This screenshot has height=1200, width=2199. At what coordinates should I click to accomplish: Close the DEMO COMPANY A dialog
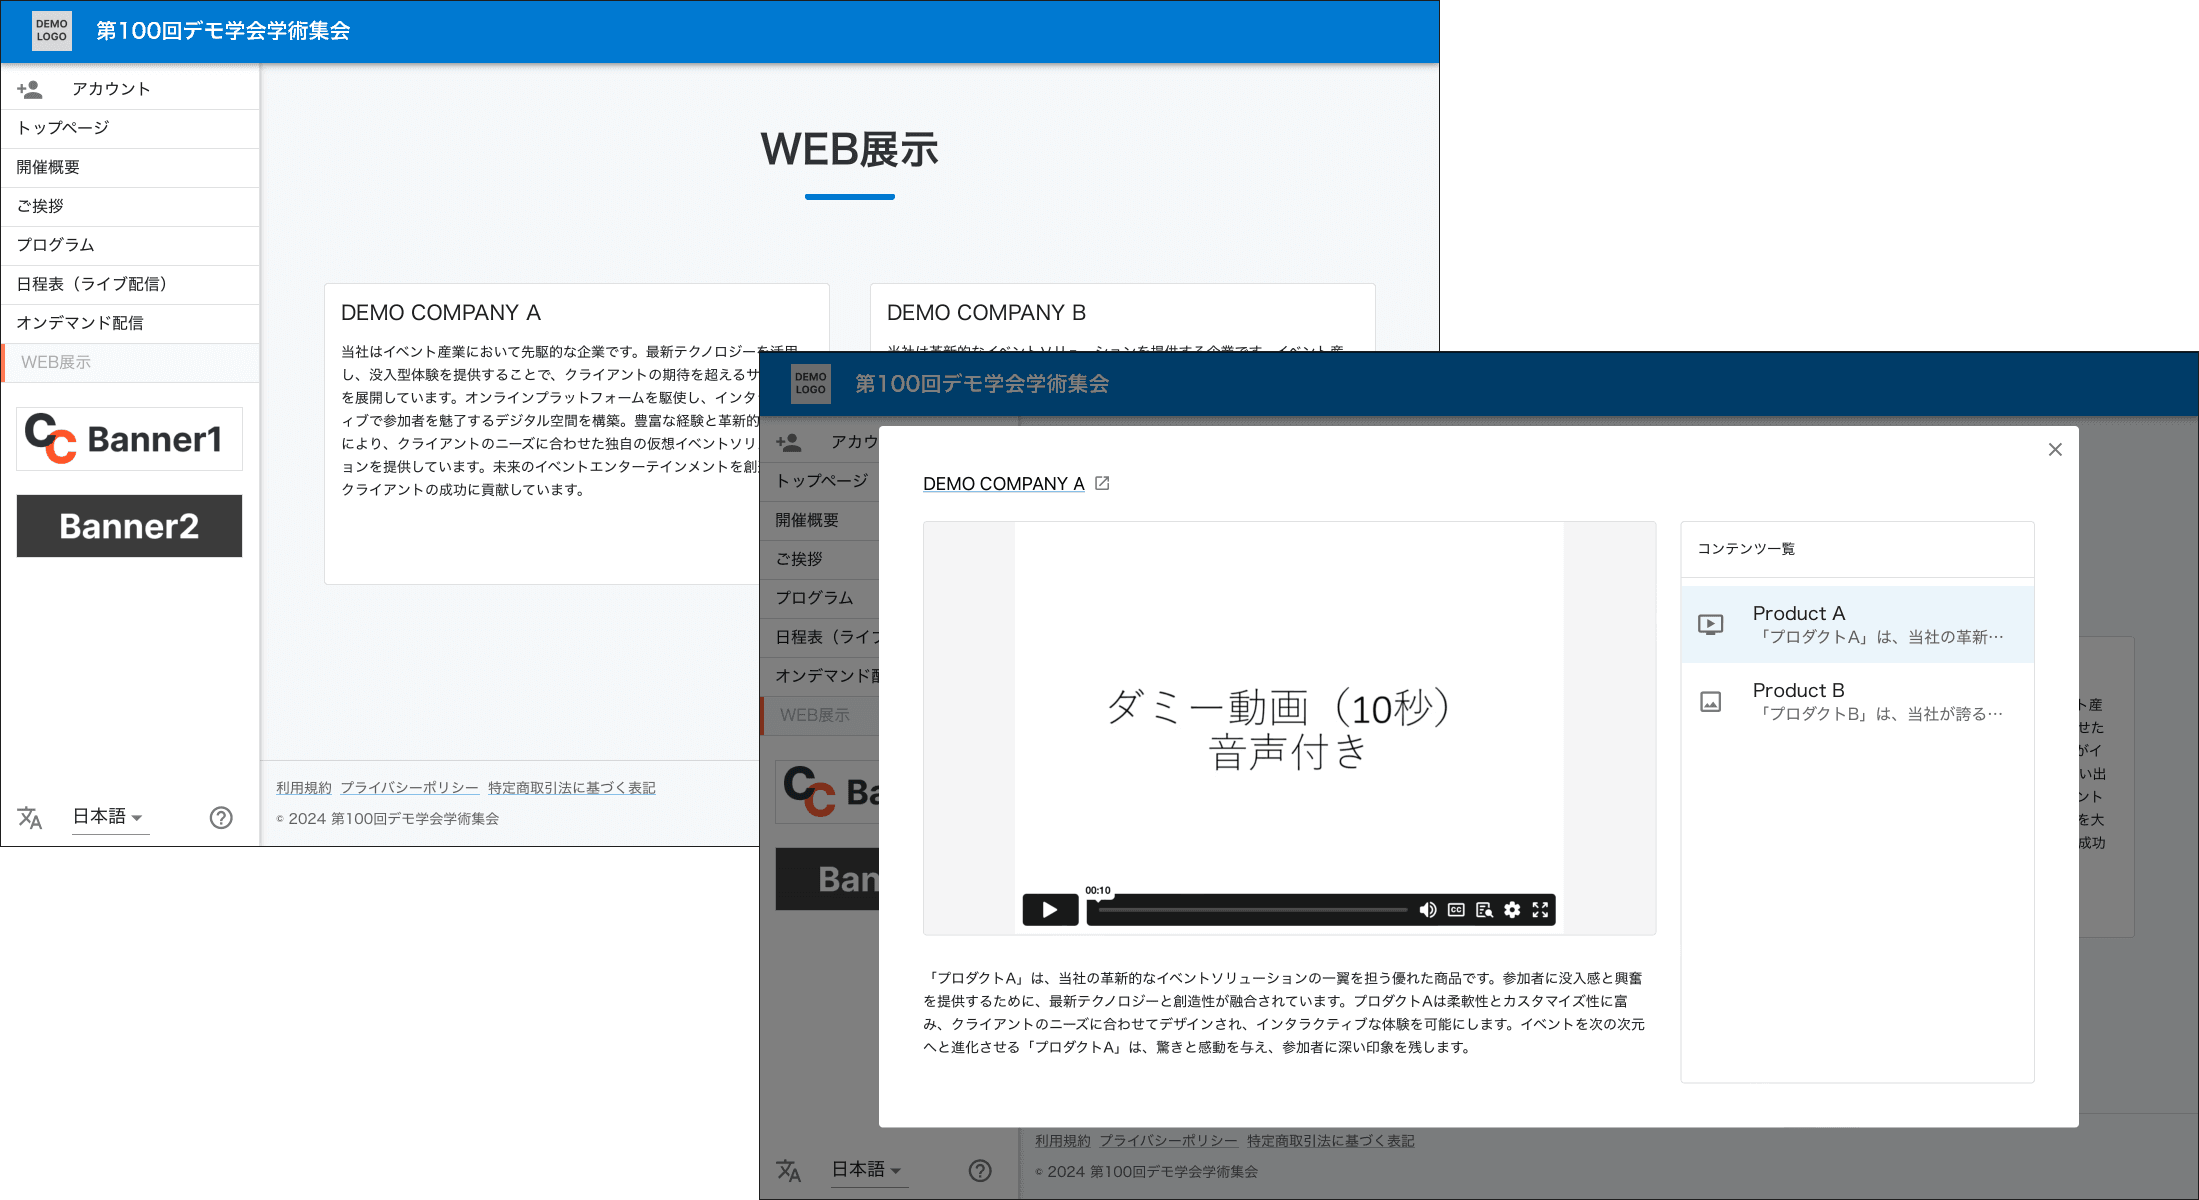pos(2055,450)
